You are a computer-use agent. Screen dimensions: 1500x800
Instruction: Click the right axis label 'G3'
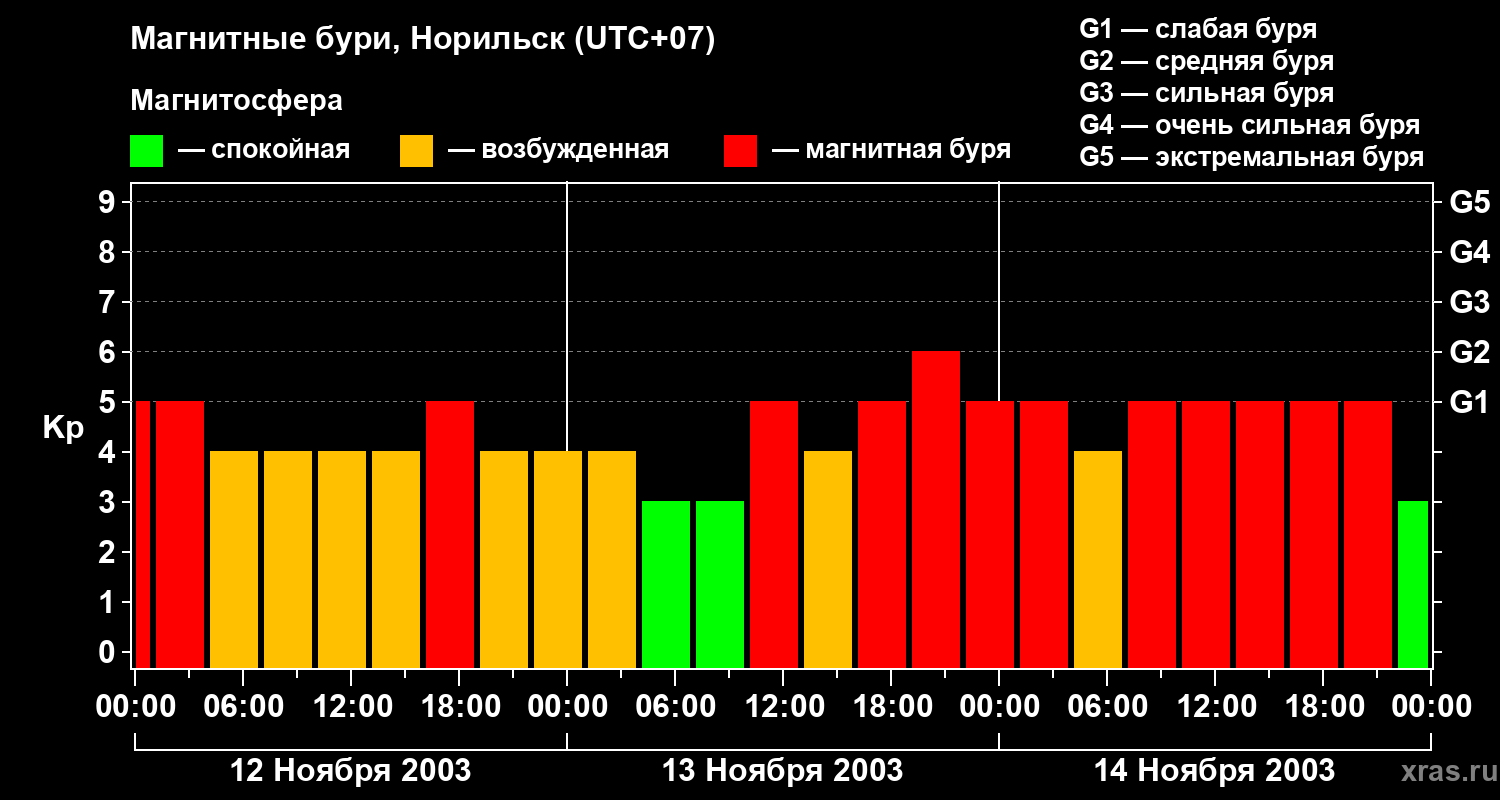tap(1470, 302)
